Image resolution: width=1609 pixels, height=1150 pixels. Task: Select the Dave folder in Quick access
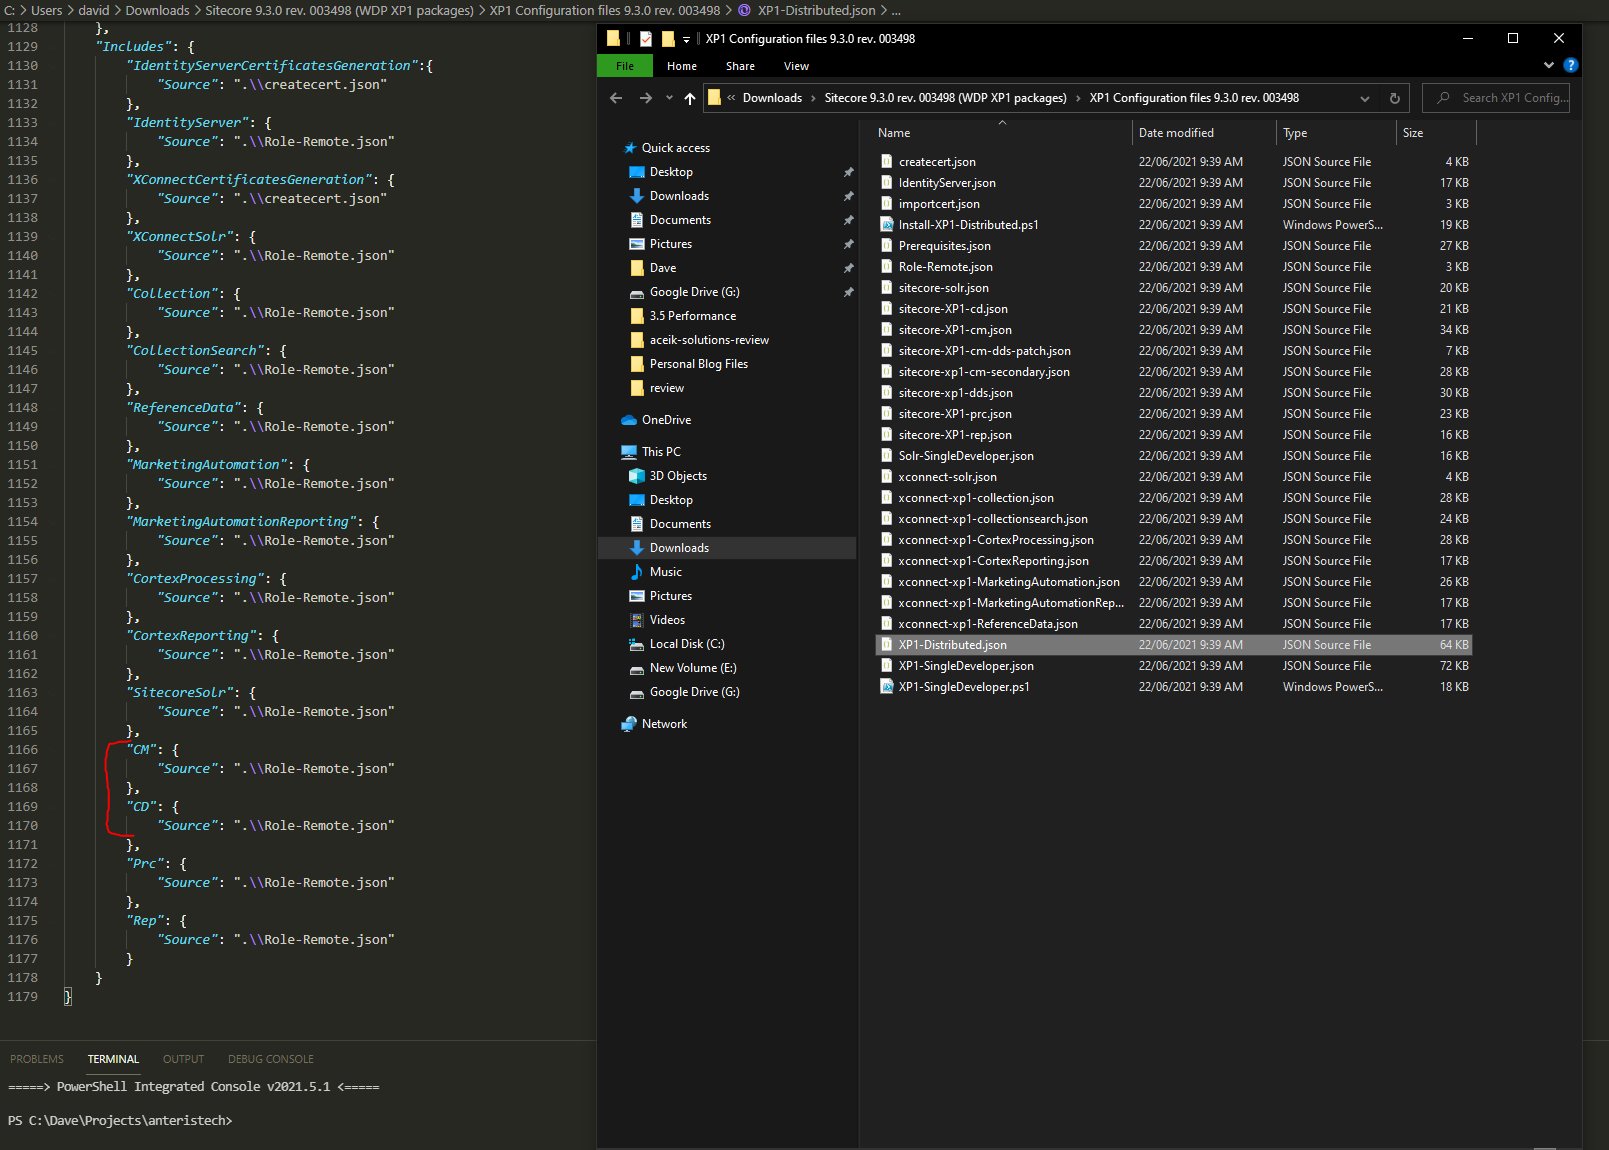[662, 268]
